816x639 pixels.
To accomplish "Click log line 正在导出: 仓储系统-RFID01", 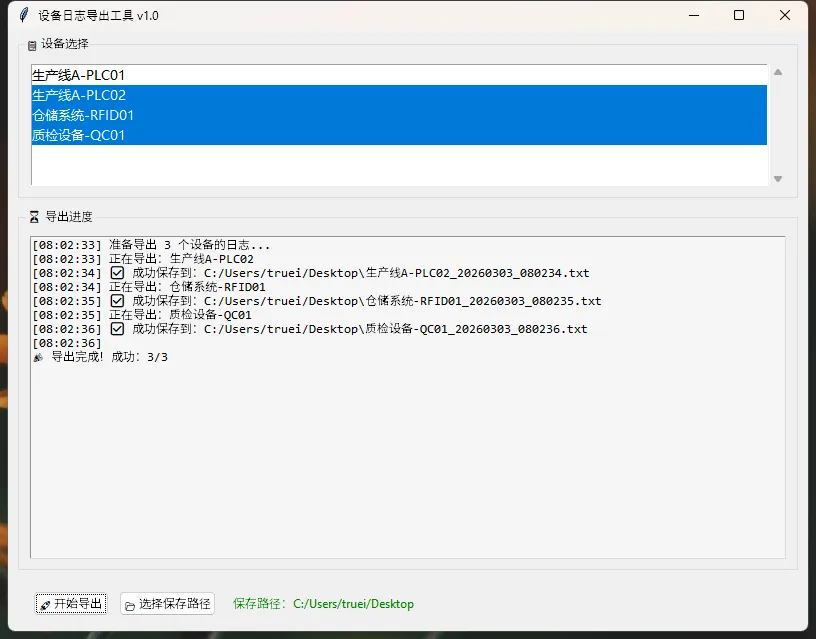I will [x=149, y=287].
